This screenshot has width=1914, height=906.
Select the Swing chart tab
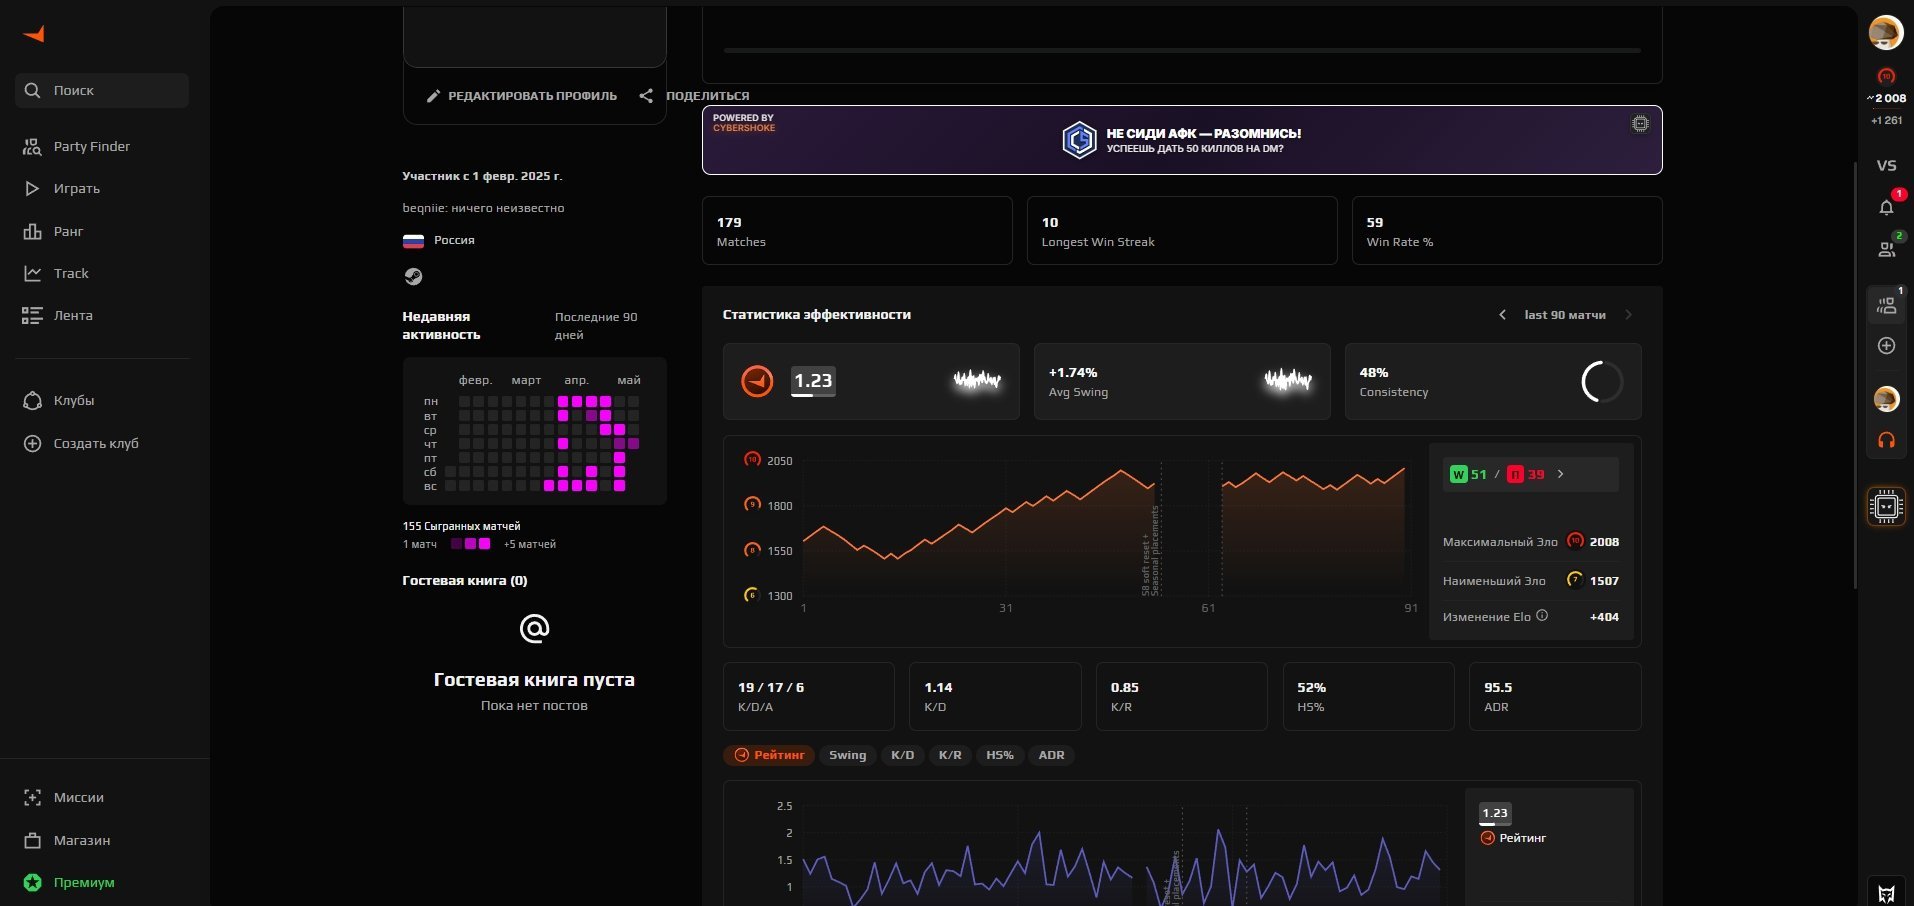click(x=848, y=755)
